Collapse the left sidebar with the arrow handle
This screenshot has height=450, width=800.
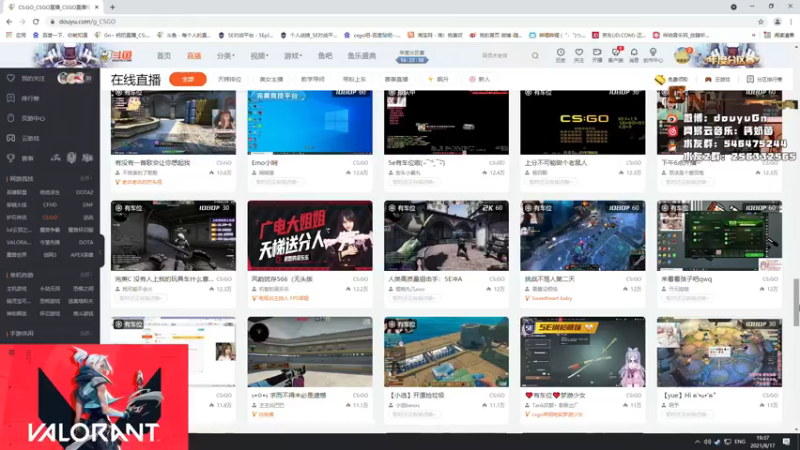coord(101,251)
